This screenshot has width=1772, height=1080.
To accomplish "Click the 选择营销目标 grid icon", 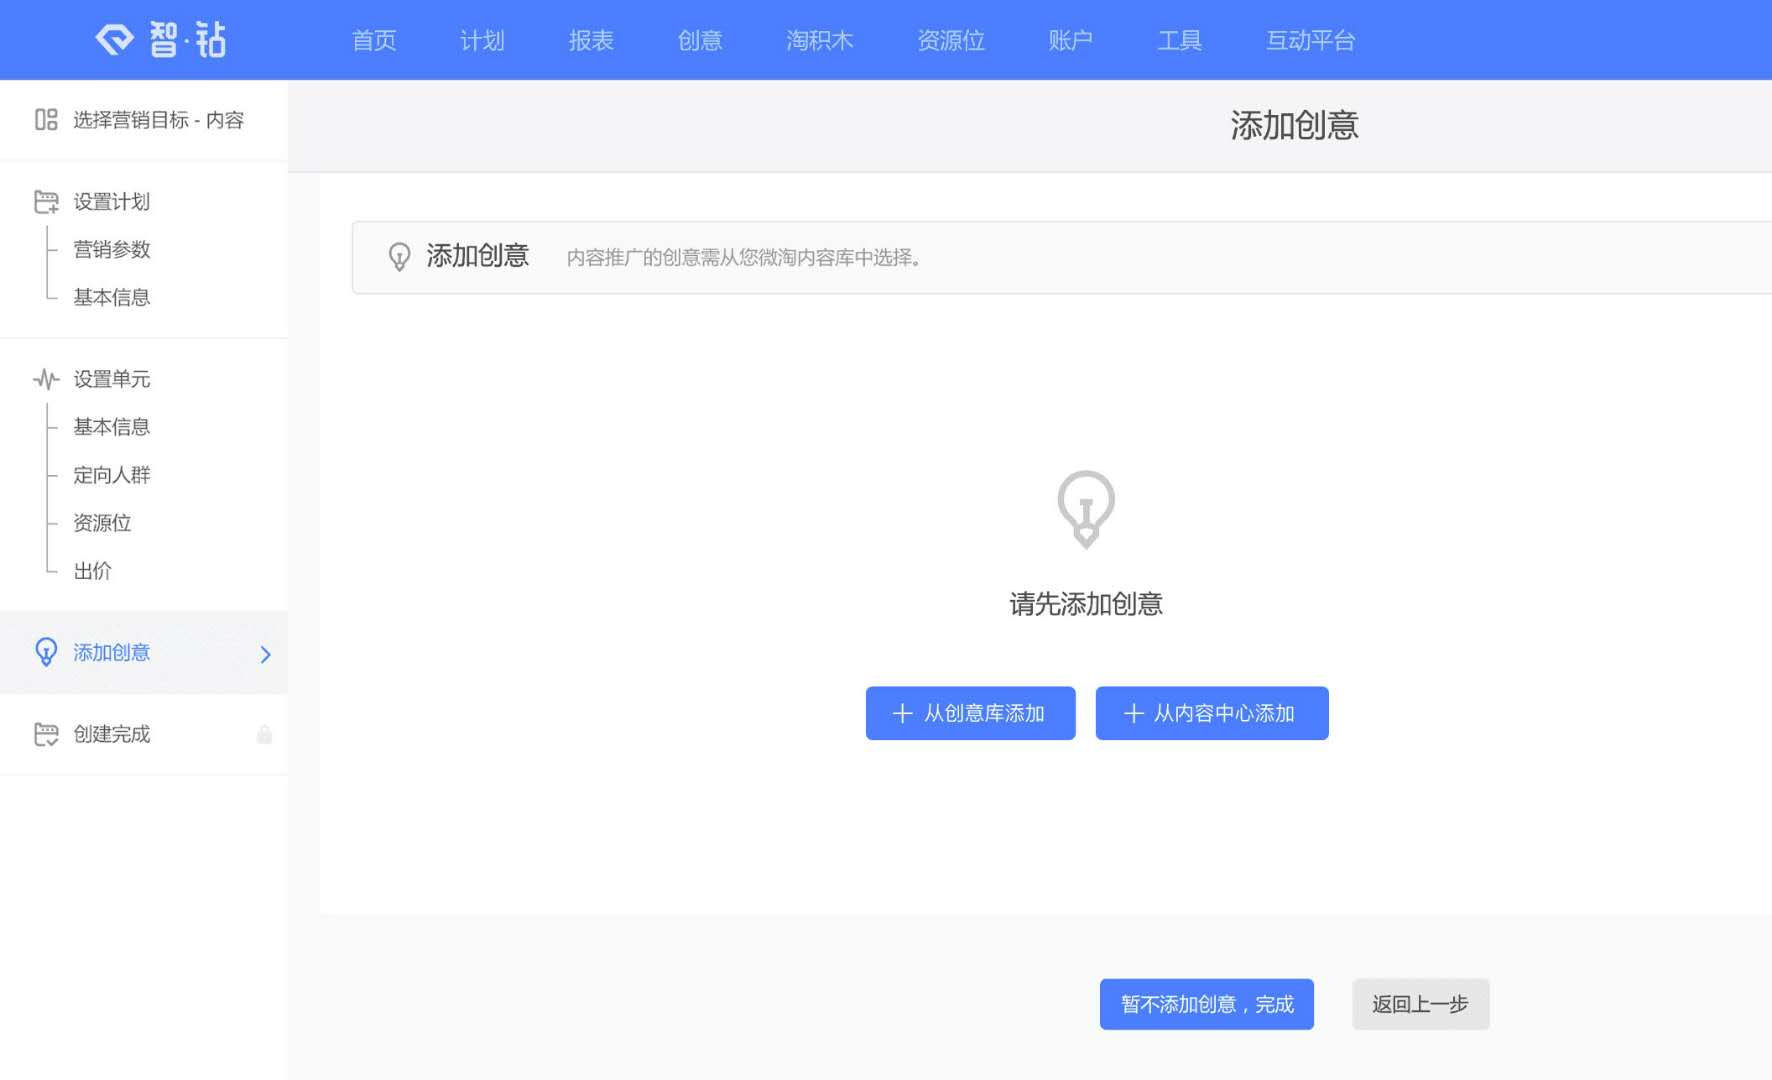I will (45, 120).
